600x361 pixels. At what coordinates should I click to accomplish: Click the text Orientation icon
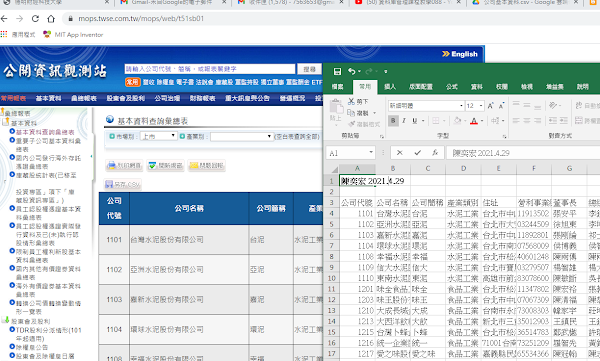553,105
